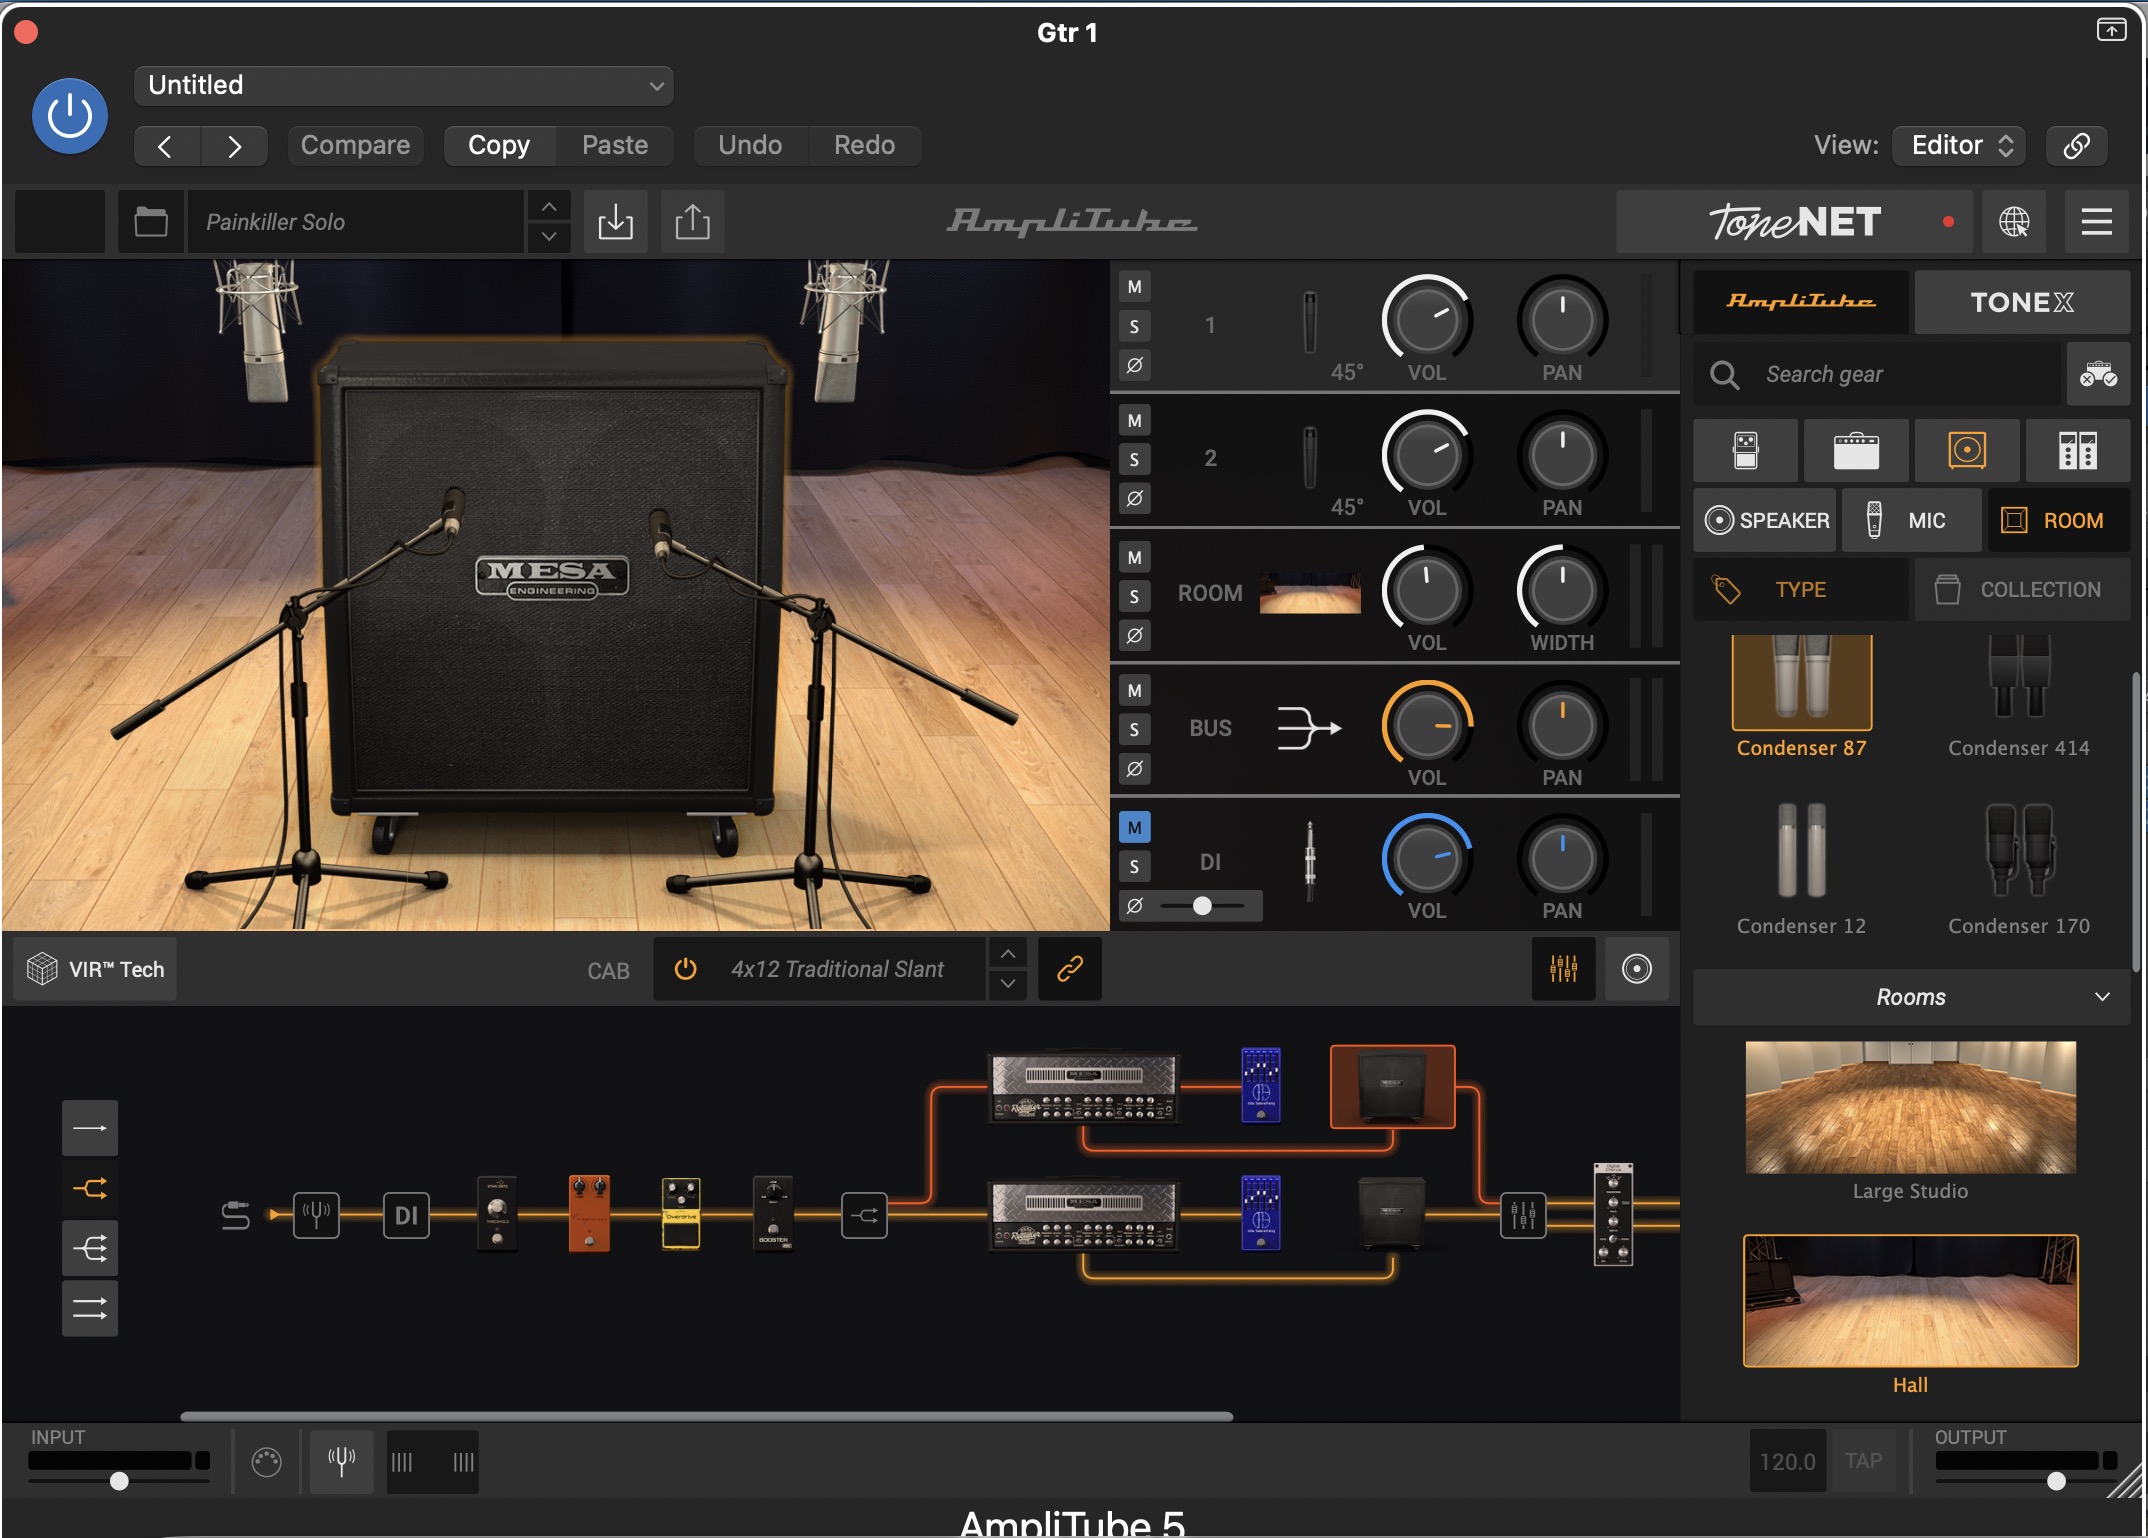Viewport: 2148px width, 1538px height.
Task: Click the export preset share icon
Action: 692,221
